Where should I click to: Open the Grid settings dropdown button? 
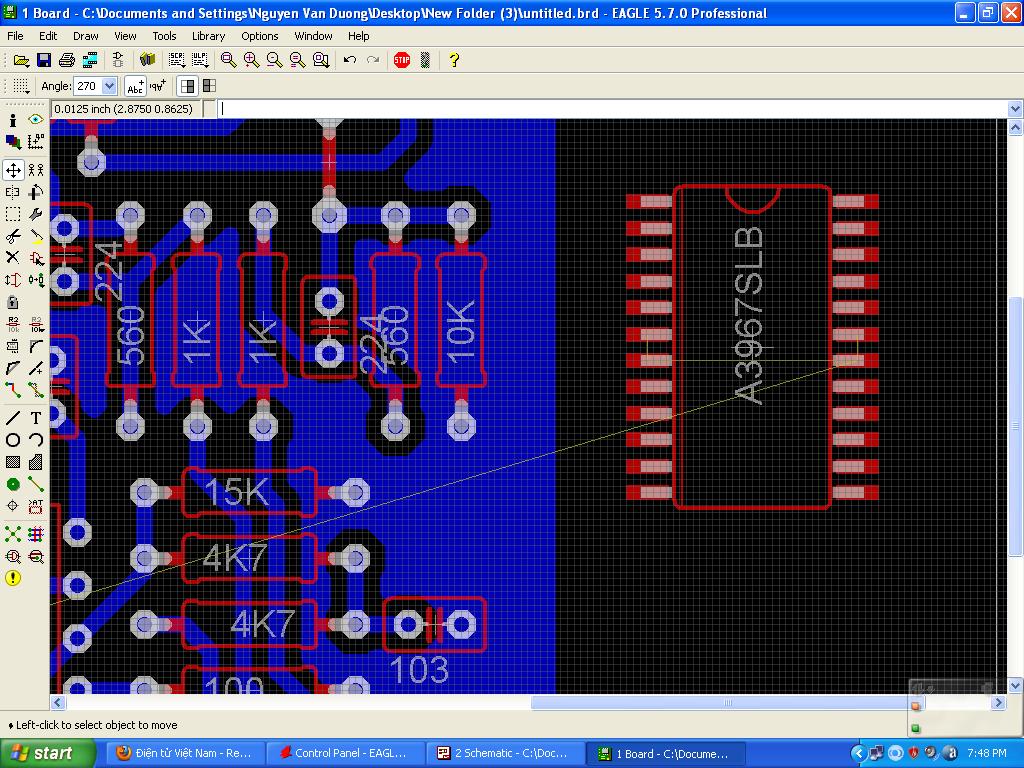point(20,86)
